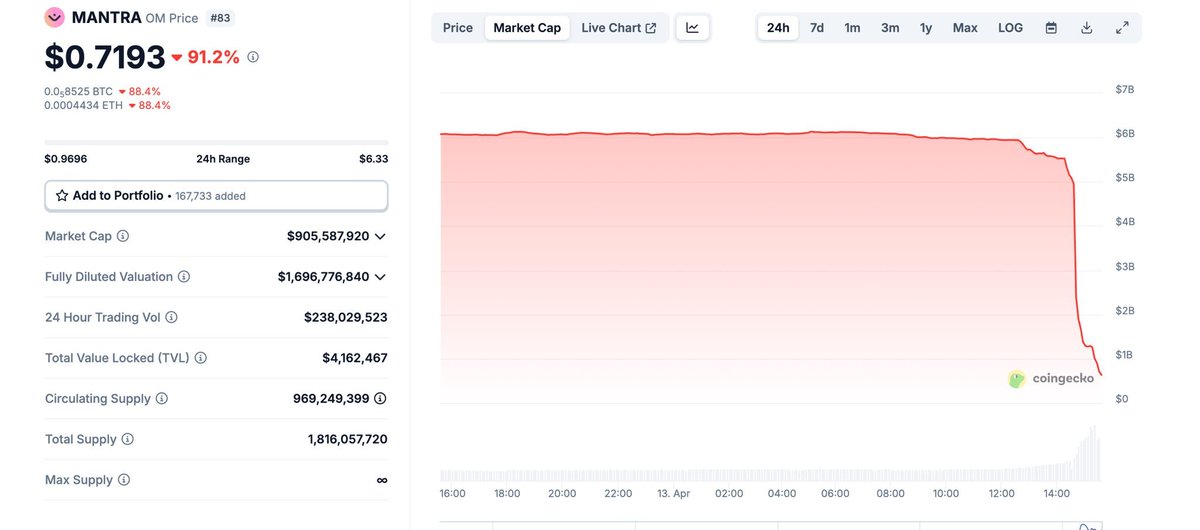Click the 24h Range price bar

tap(216, 142)
